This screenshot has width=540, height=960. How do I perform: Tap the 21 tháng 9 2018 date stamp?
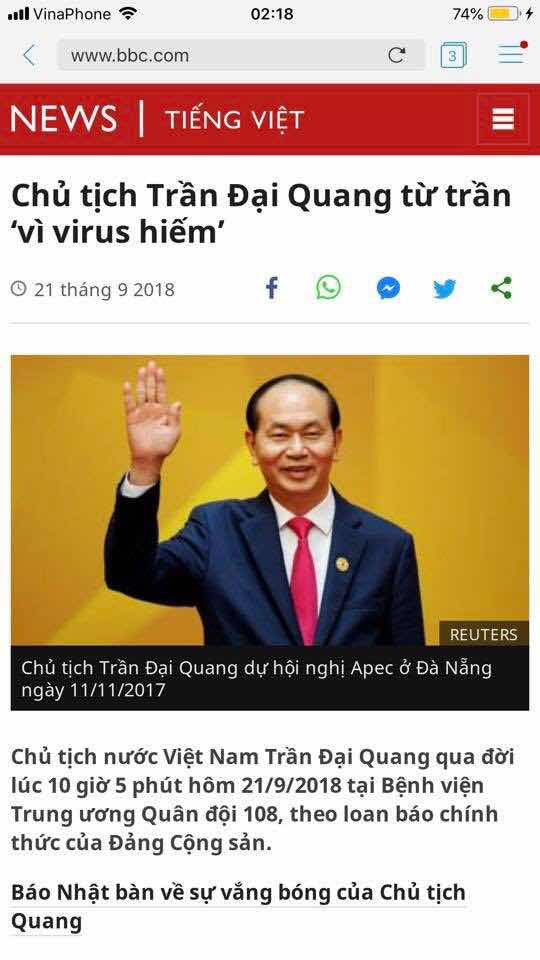point(93,290)
